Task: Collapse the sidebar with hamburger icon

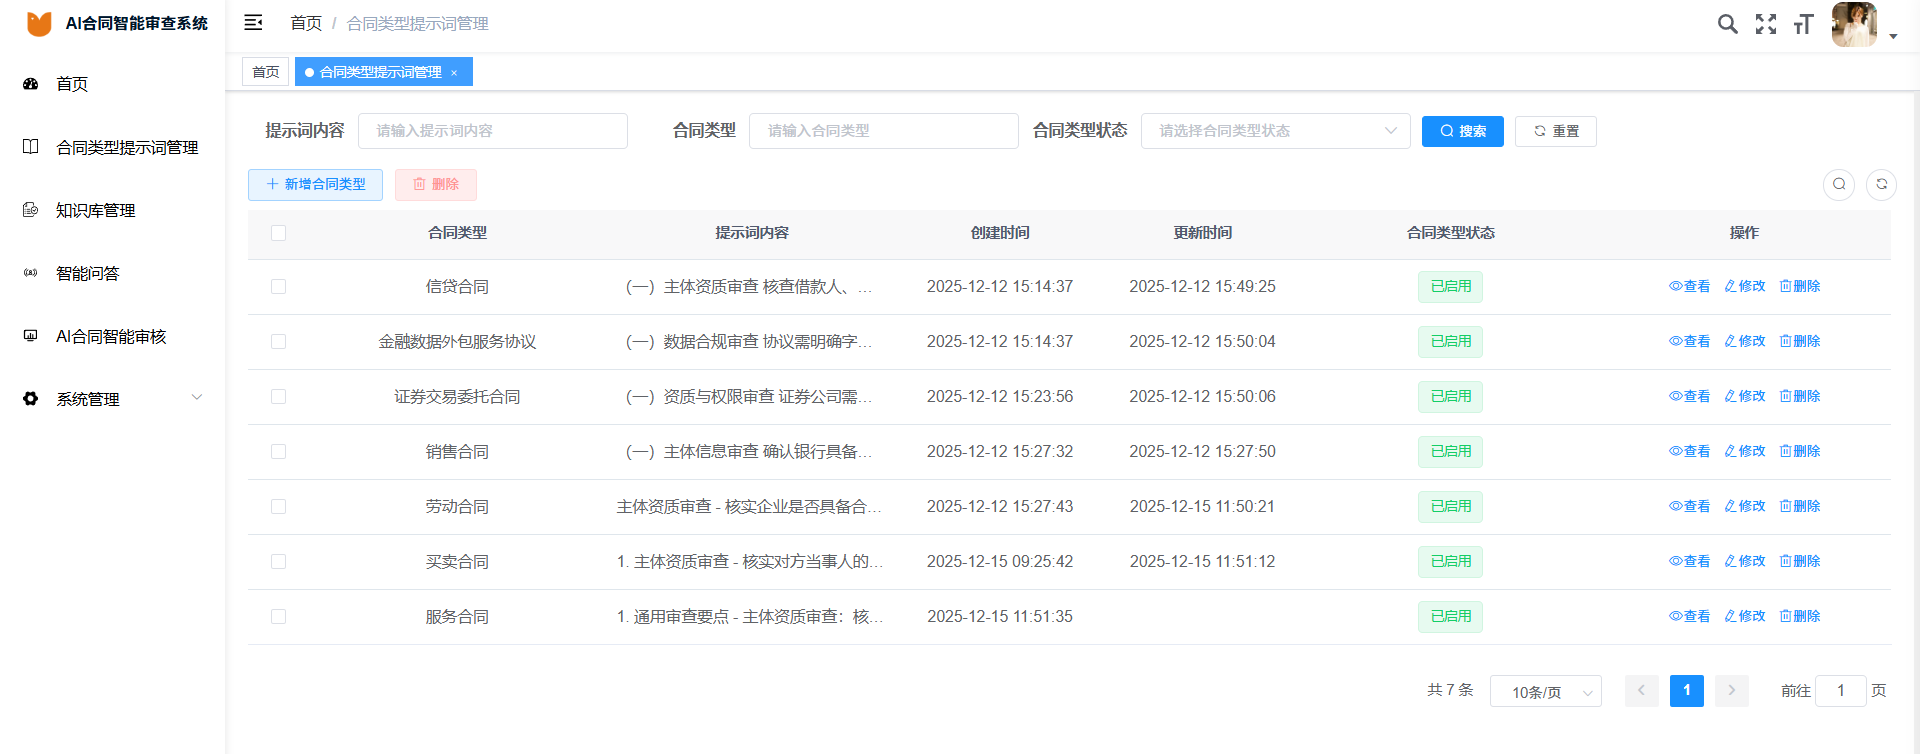Action: click(x=253, y=23)
